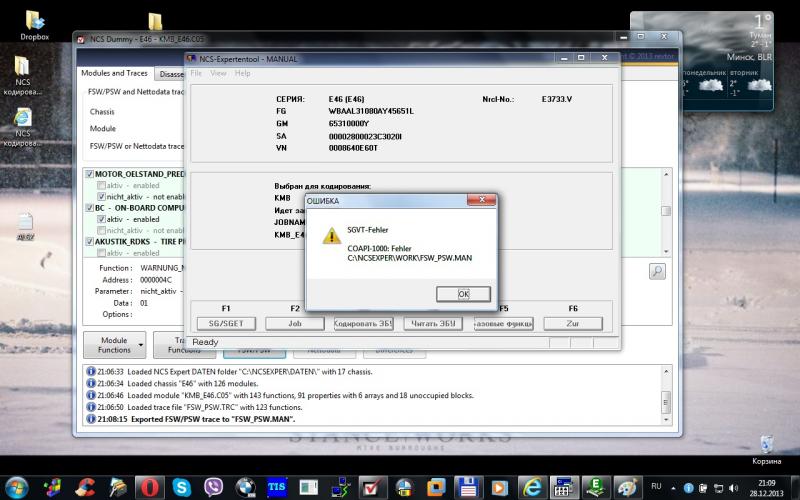Select the NCS Internet Explorer shortcut on the desktop

22,128
